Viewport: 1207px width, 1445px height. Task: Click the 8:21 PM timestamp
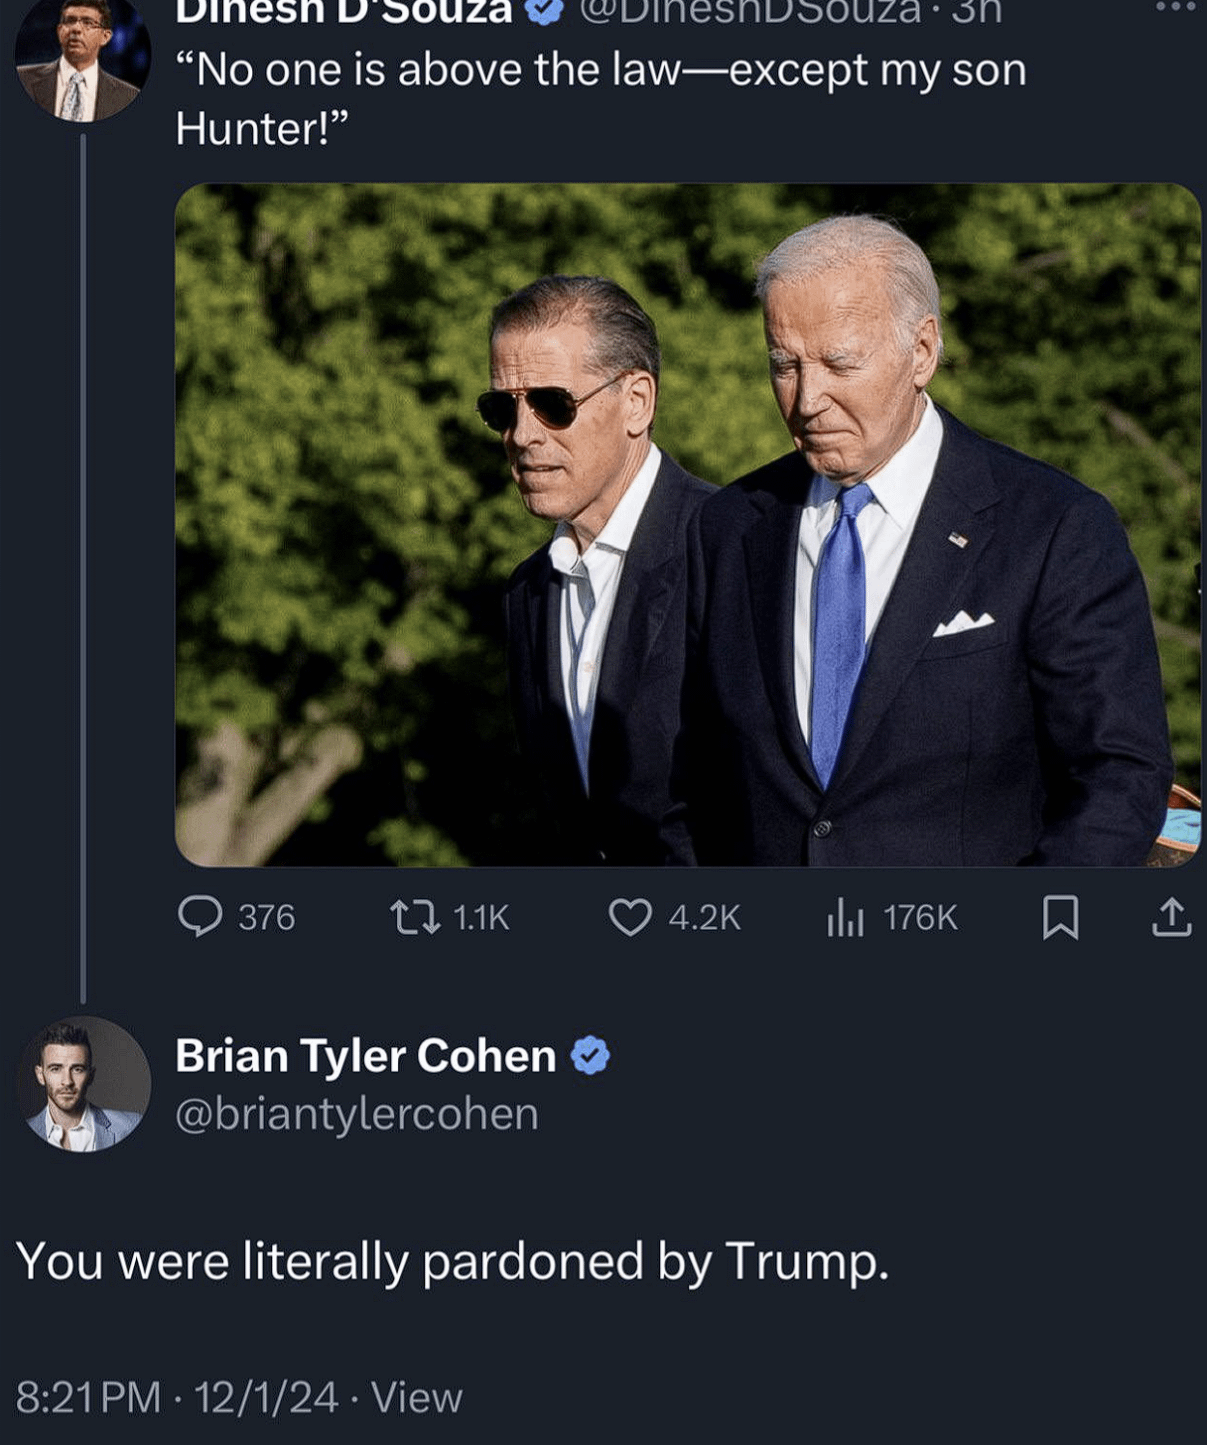pyautogui.click(x=88, y=1397)
